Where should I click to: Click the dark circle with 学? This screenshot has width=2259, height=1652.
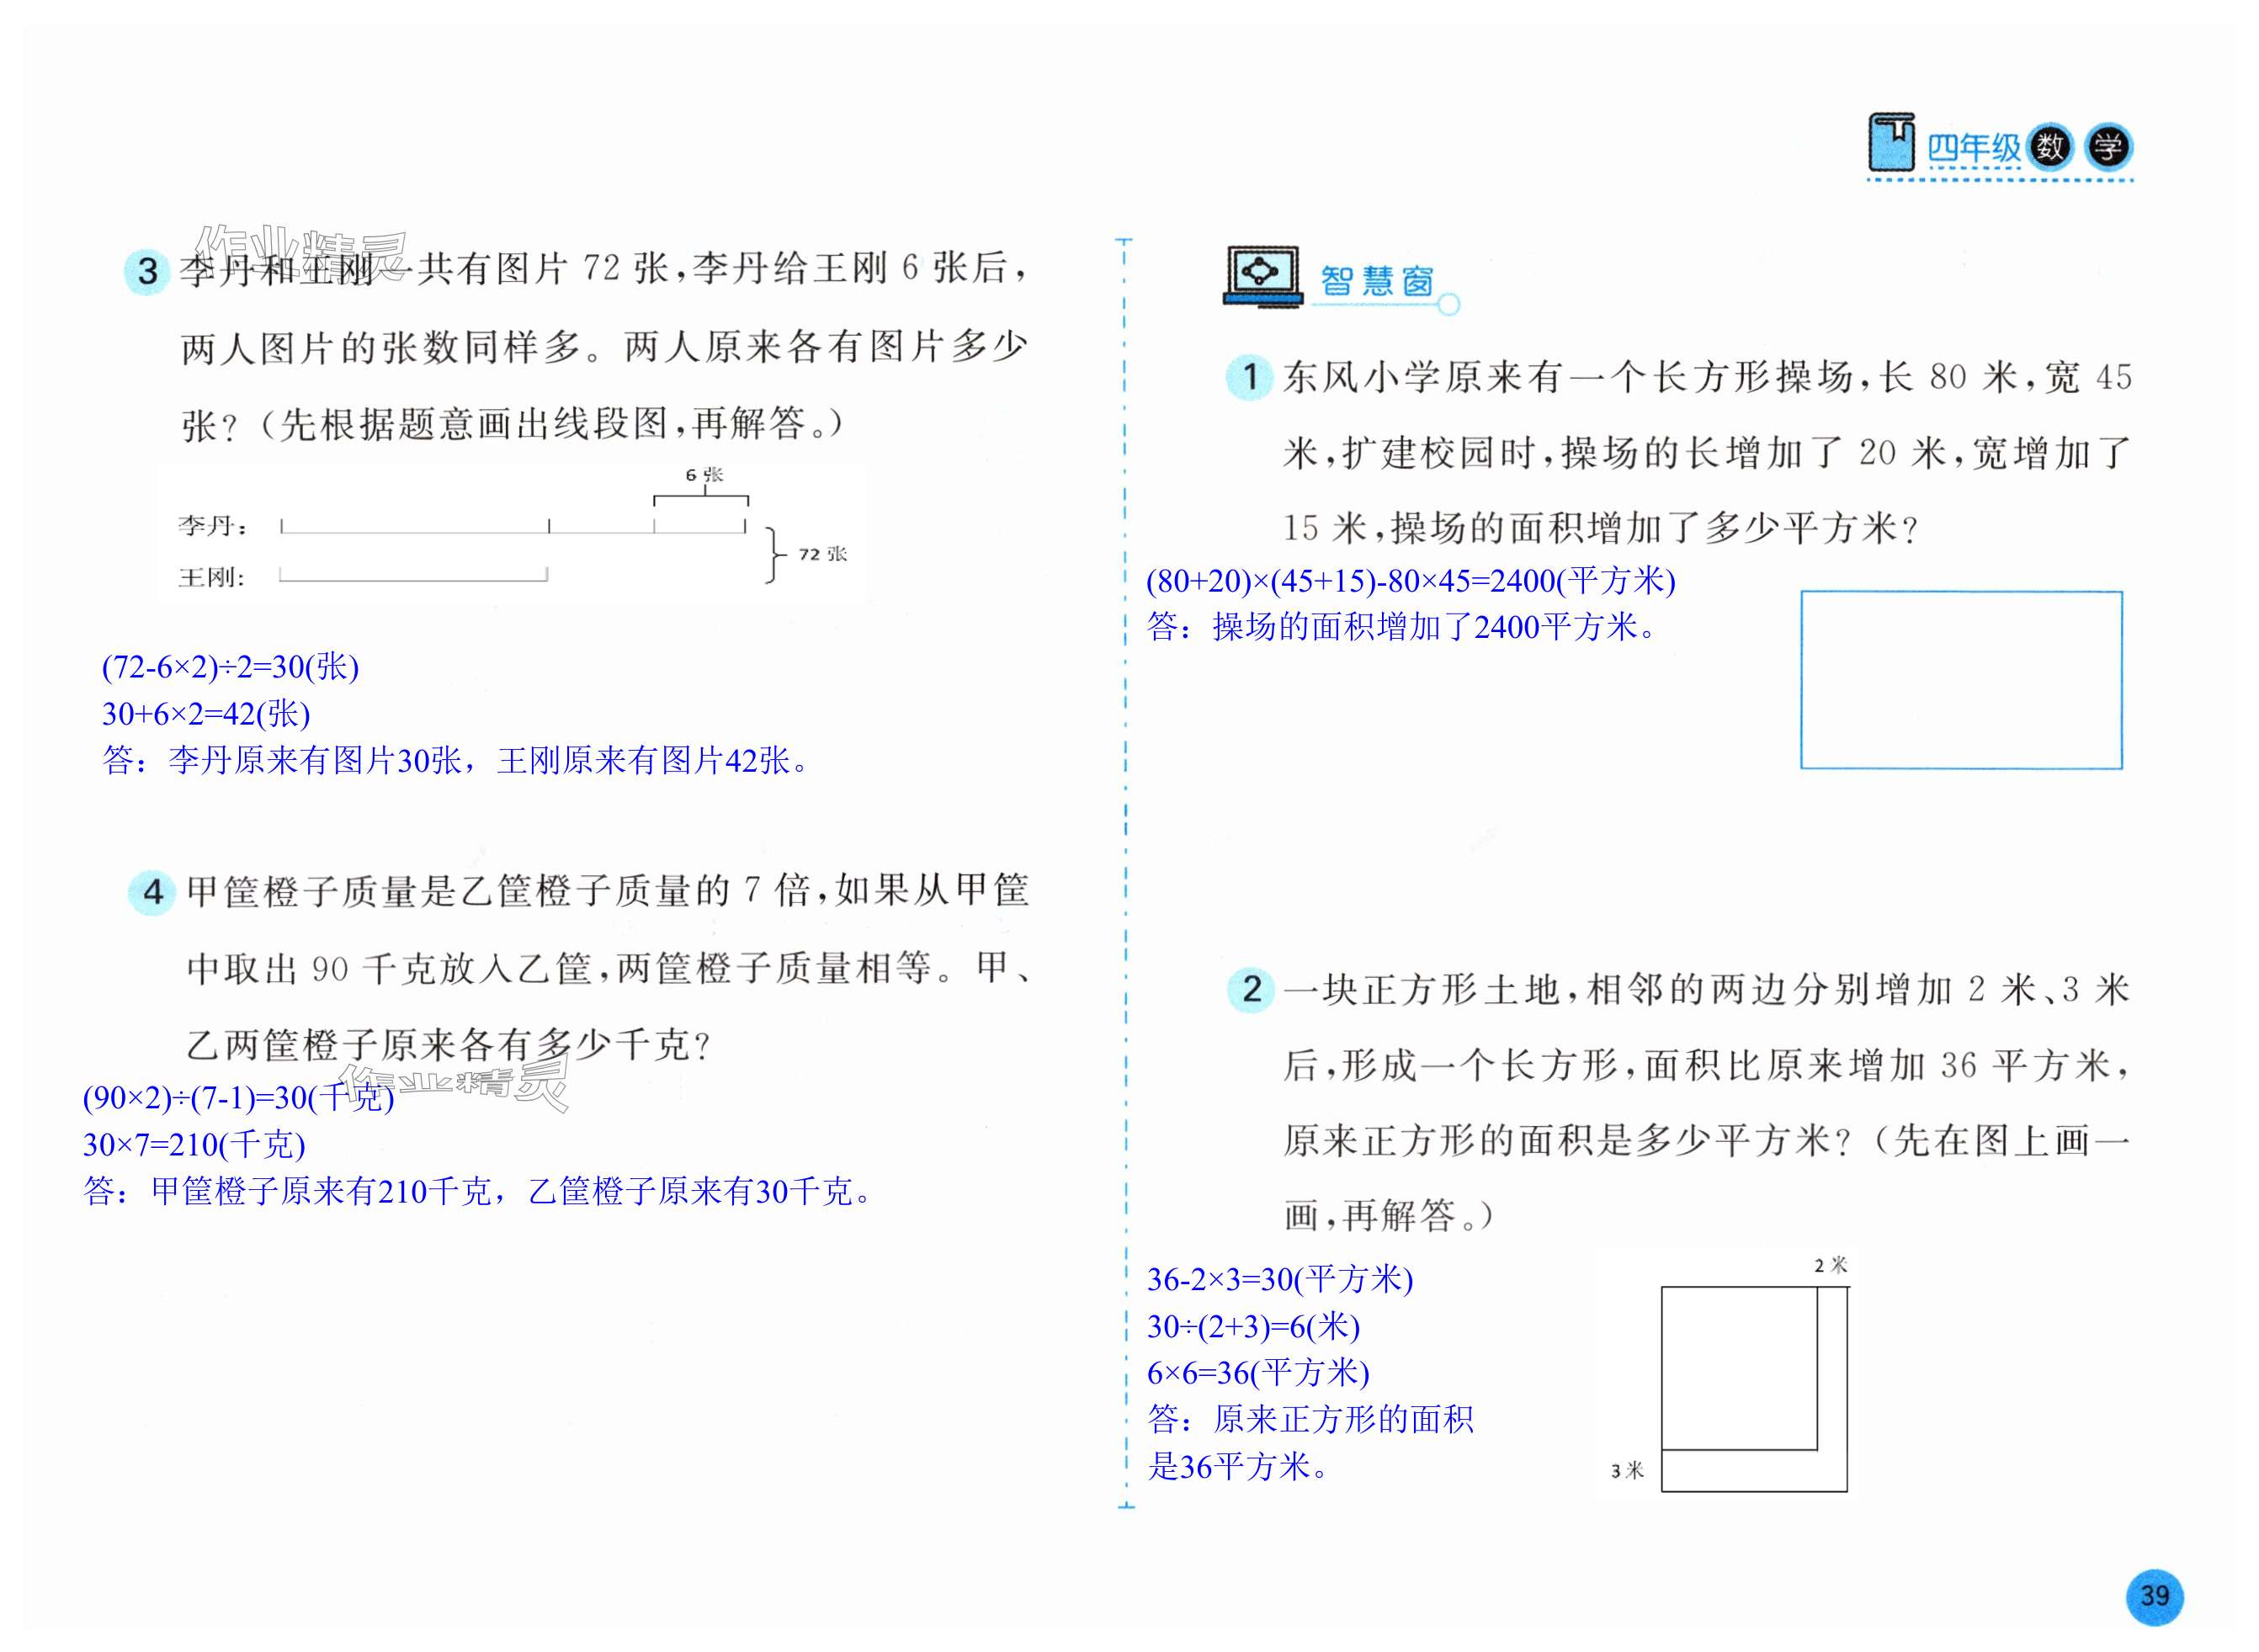pos(2108,148)
